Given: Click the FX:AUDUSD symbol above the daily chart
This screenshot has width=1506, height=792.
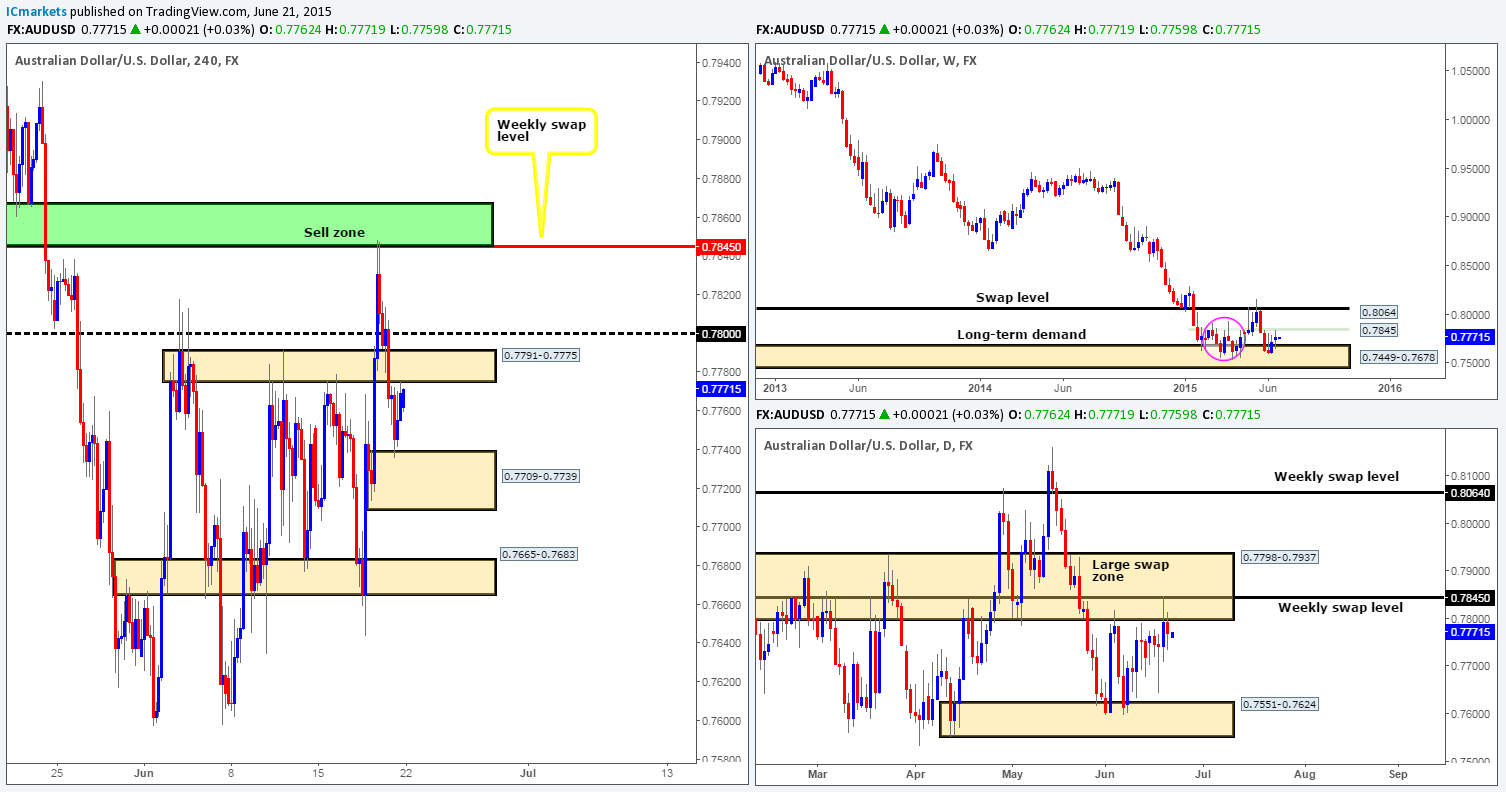Looking at the screenshot, I should [792, 414].
